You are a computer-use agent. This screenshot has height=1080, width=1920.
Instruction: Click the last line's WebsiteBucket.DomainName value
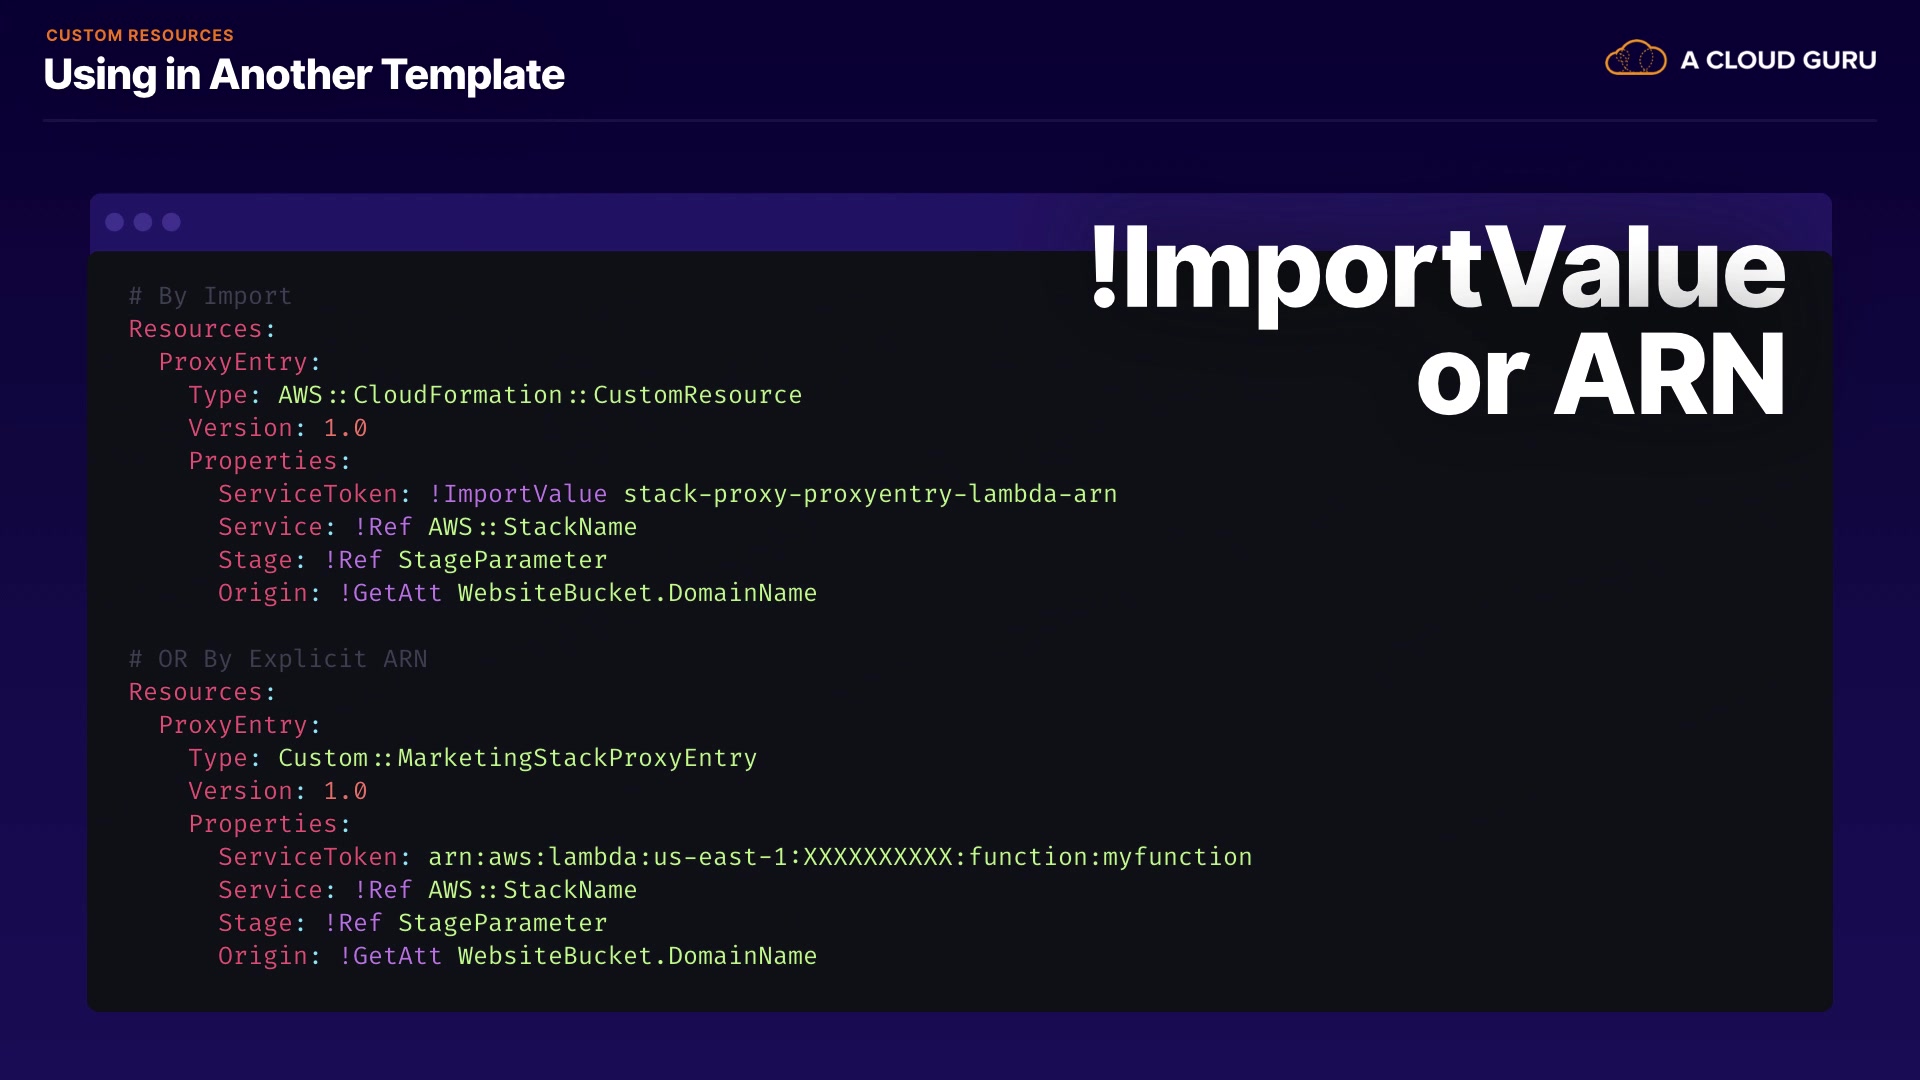(x=637, y=956)
